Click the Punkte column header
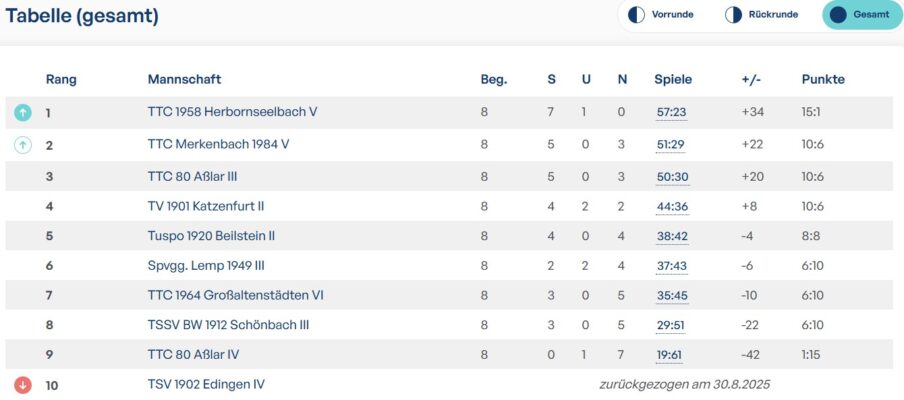The image size is (904, 400). (x=823, y=79)
